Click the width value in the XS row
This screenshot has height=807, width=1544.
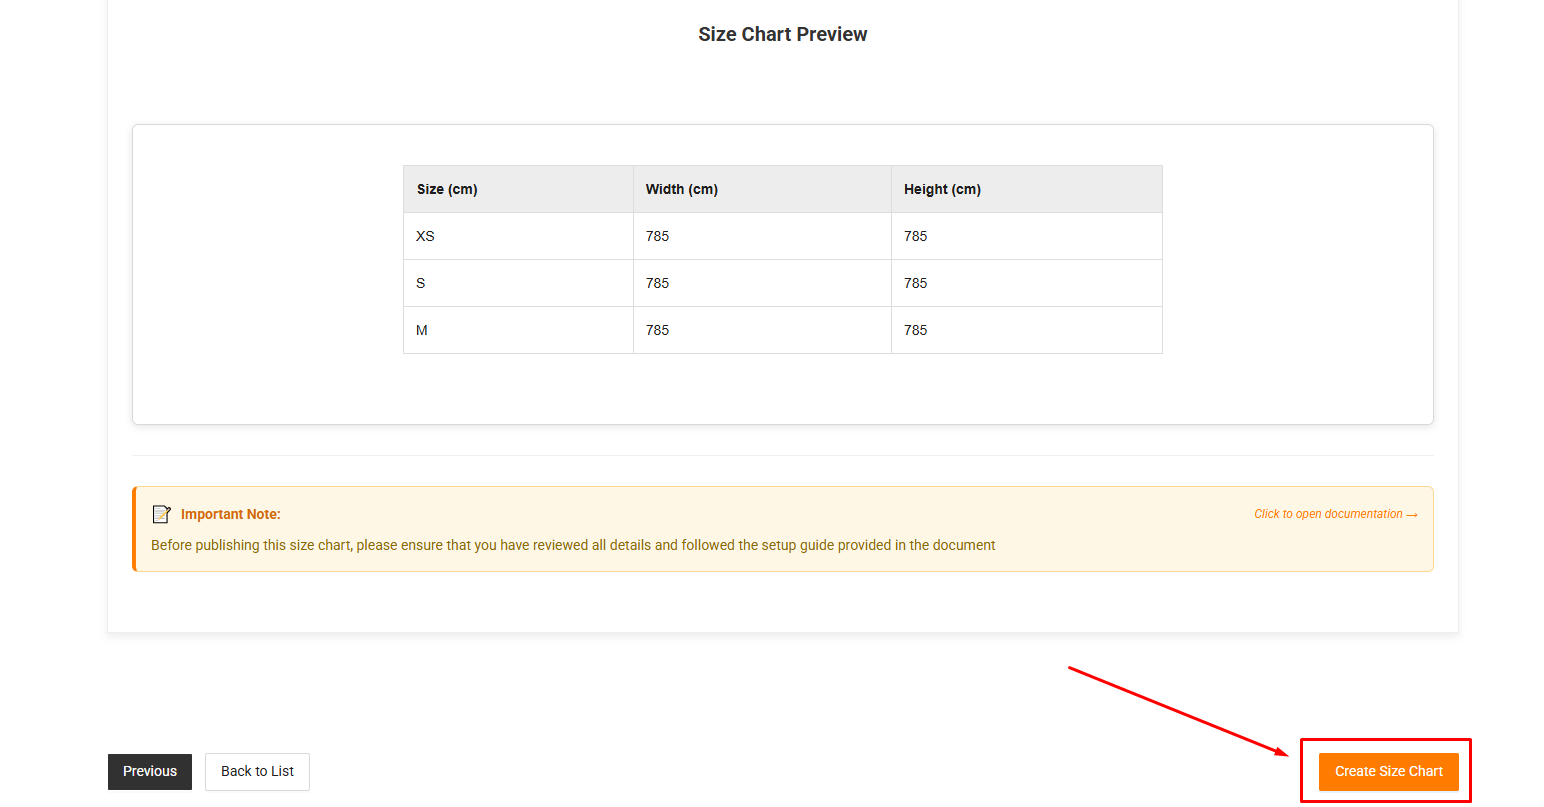point(657,236)
